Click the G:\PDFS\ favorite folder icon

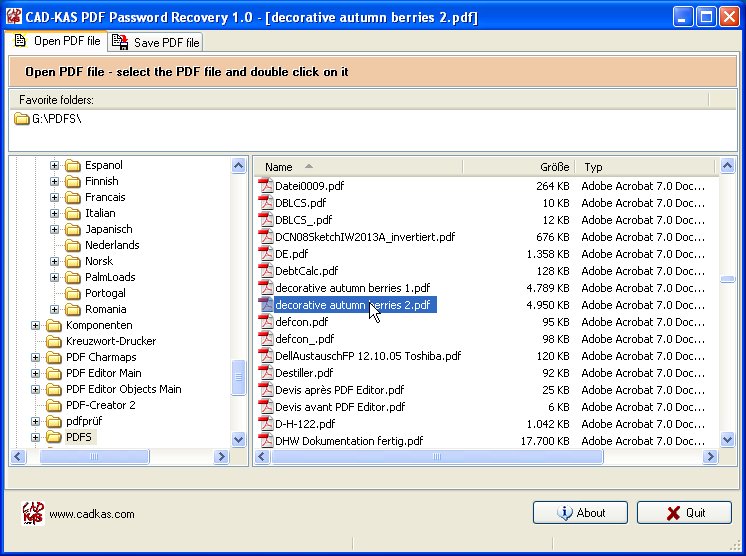point(22,120)
